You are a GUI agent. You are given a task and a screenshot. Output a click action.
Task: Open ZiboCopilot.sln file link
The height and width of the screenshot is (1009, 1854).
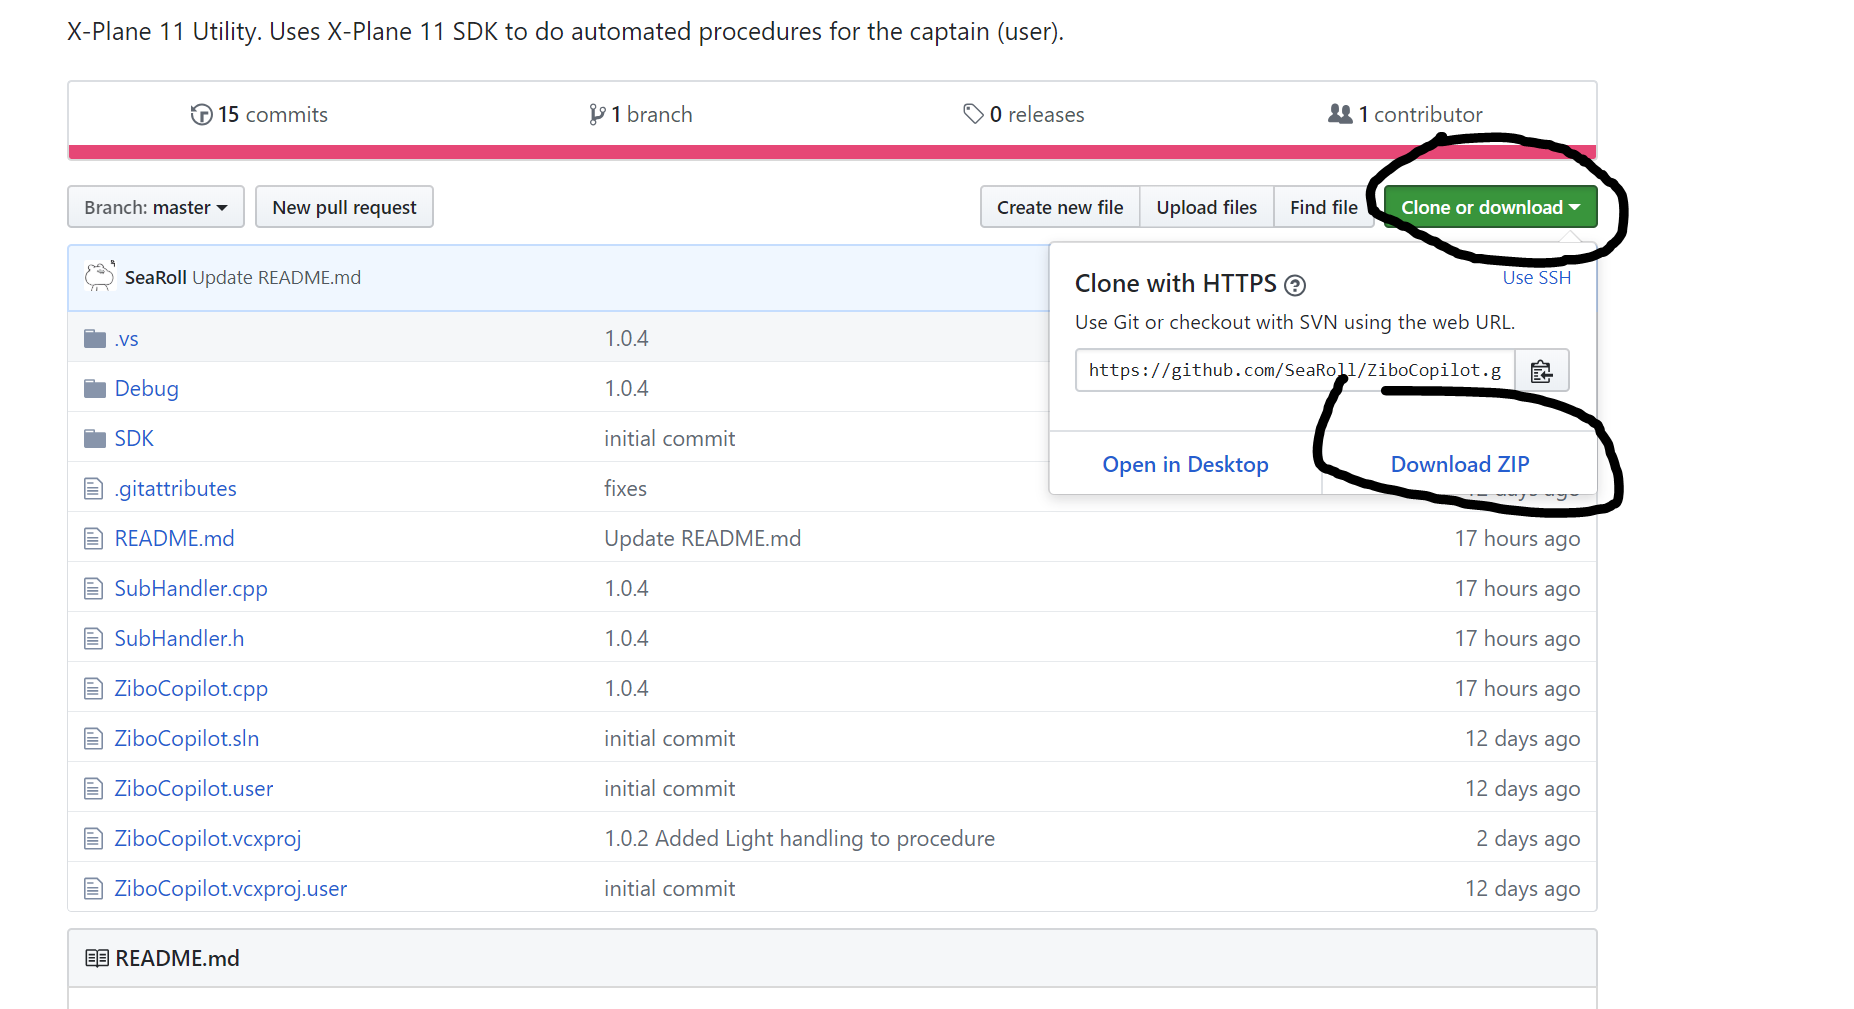tap(186, 738)
